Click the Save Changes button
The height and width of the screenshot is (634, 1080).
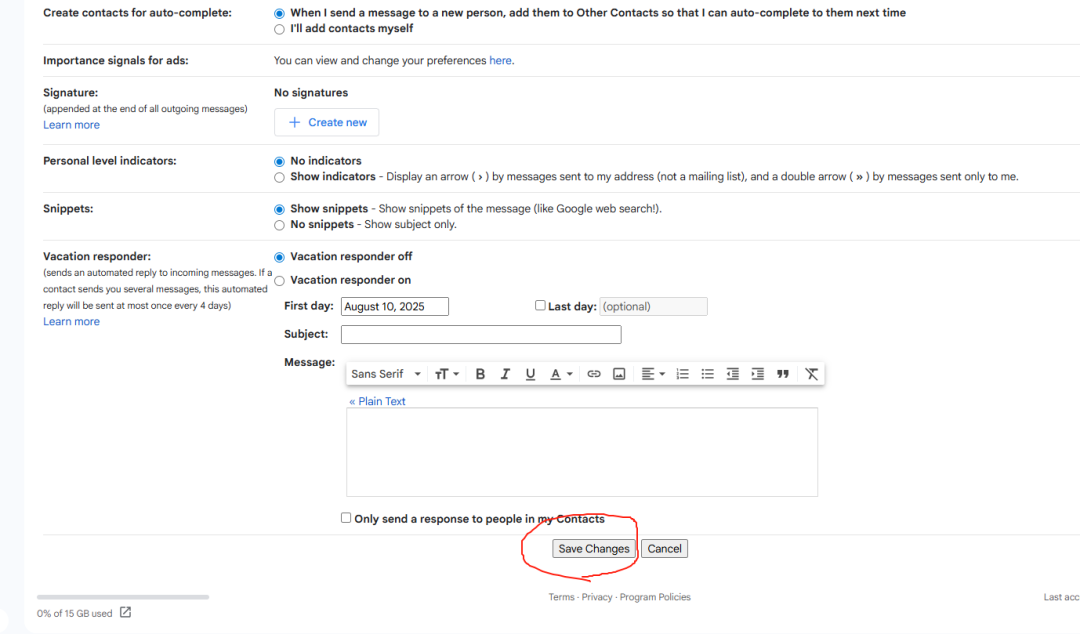(594, 549)
